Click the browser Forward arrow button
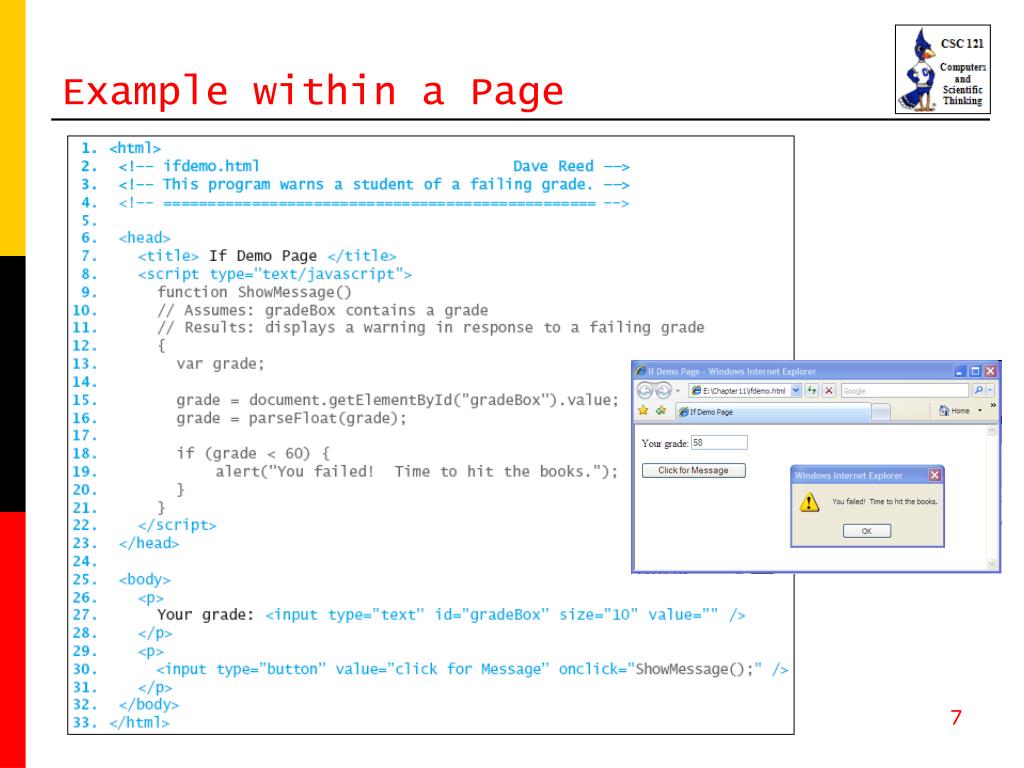Viewport: 1024px width, 768px height. click(x=663, y=391)
